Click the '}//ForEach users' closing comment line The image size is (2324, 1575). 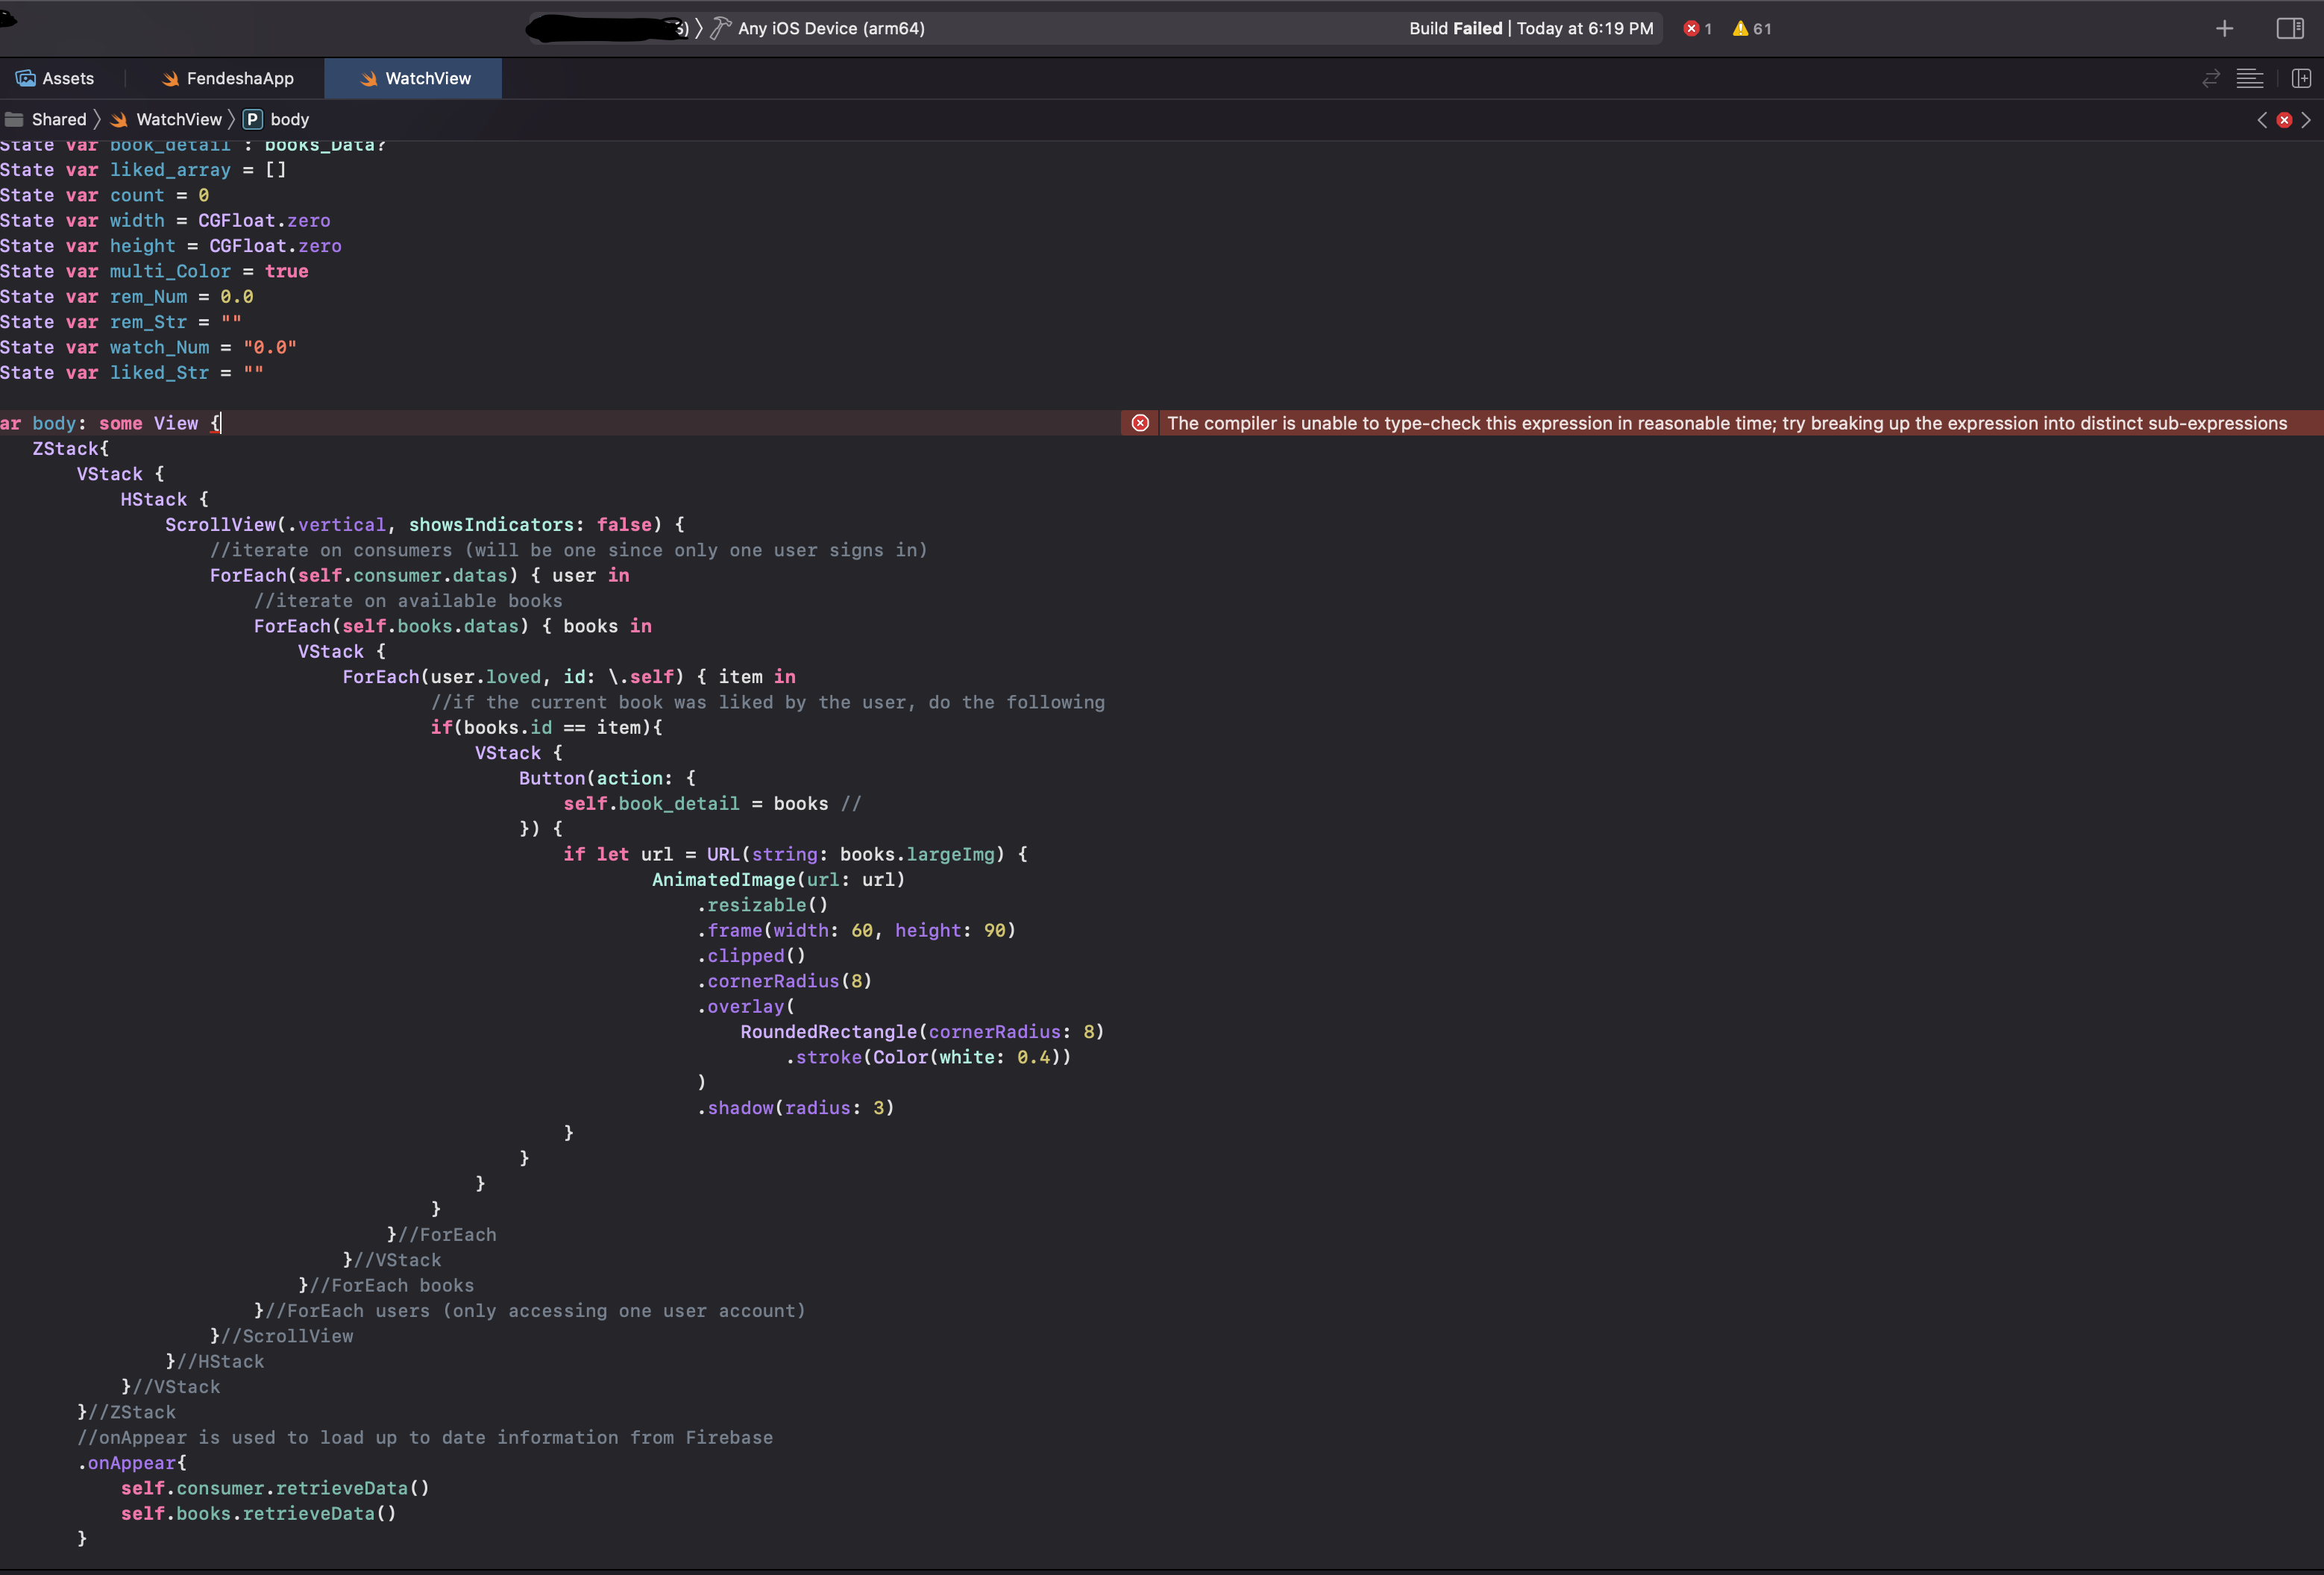(530, 1311)
